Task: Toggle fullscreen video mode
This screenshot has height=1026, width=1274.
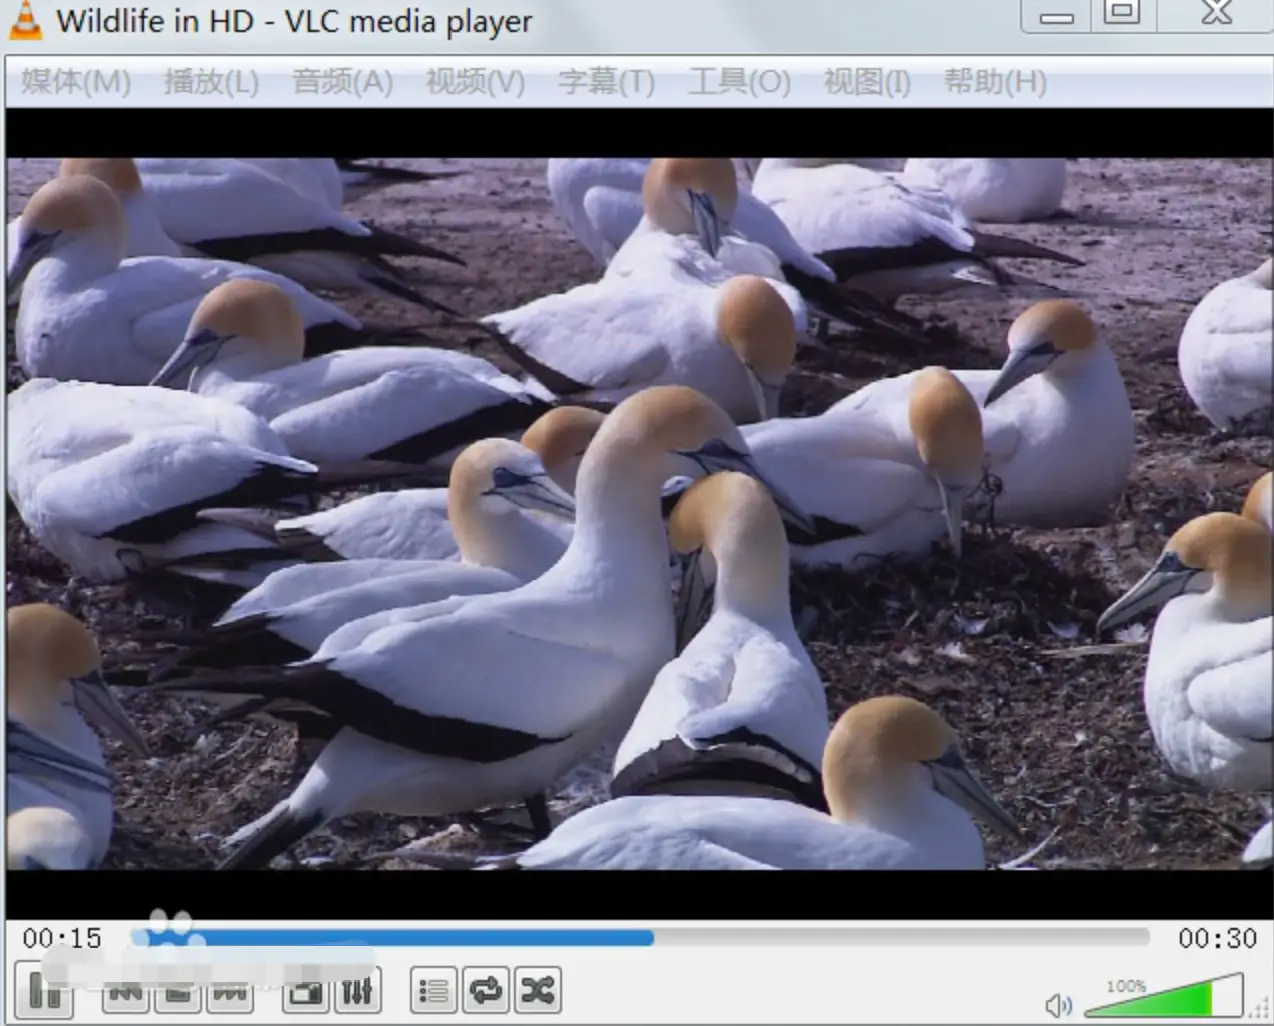Action: (306, 992)
